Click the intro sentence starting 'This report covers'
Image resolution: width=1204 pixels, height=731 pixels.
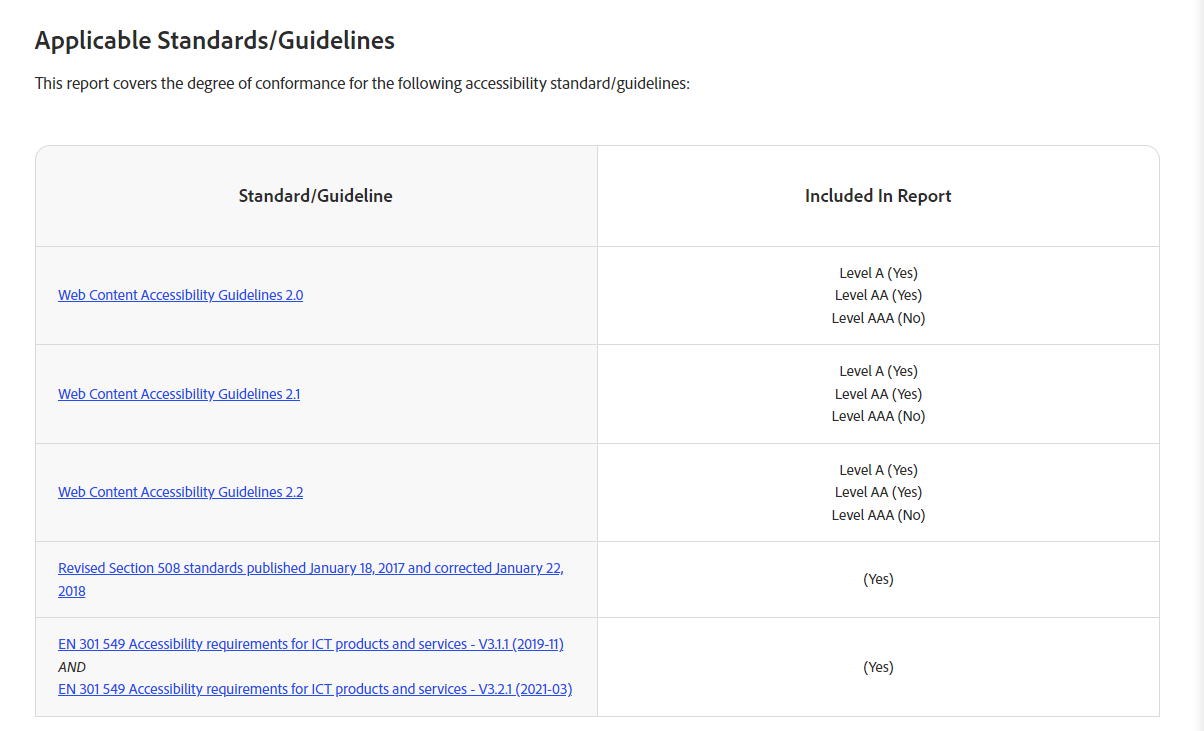pyautogui.click(x=362, y=84)
